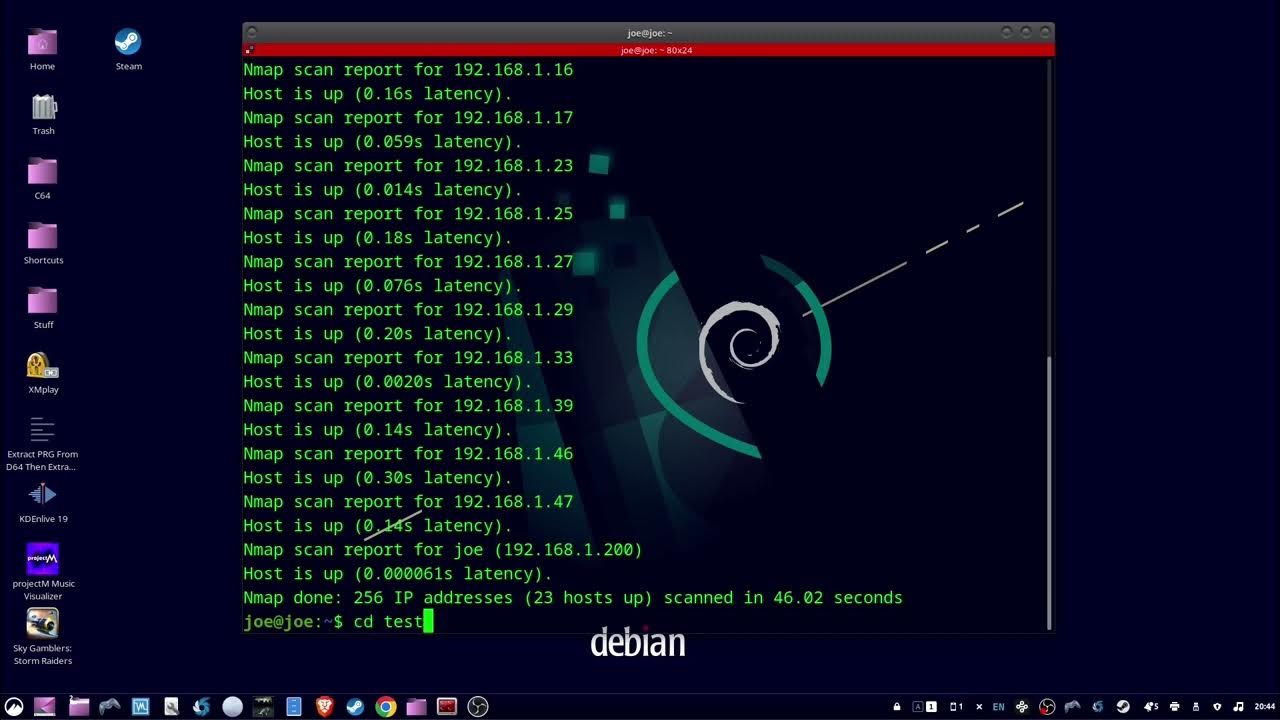Click the second purple folder taskbar icon
The width and height of the screenshot is (1280, 720).
point(416,706)
